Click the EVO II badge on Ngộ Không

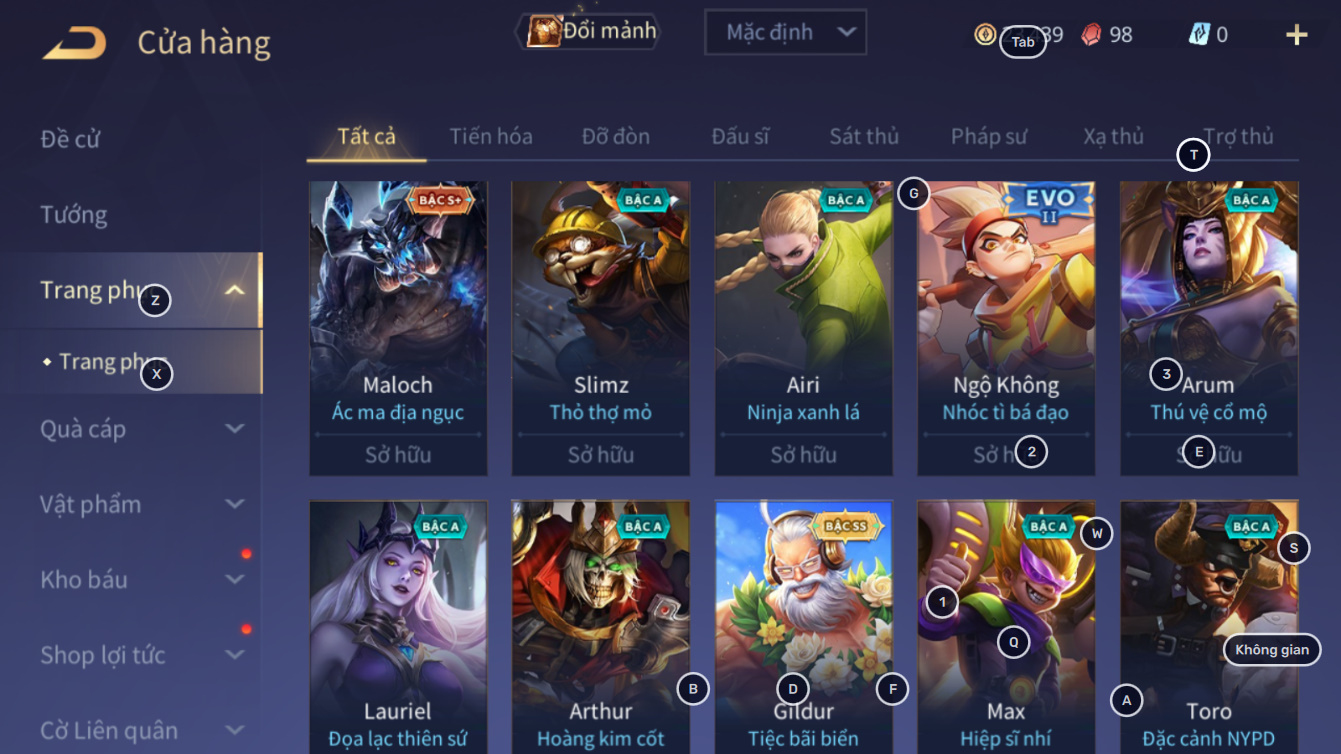(1049, 206)
